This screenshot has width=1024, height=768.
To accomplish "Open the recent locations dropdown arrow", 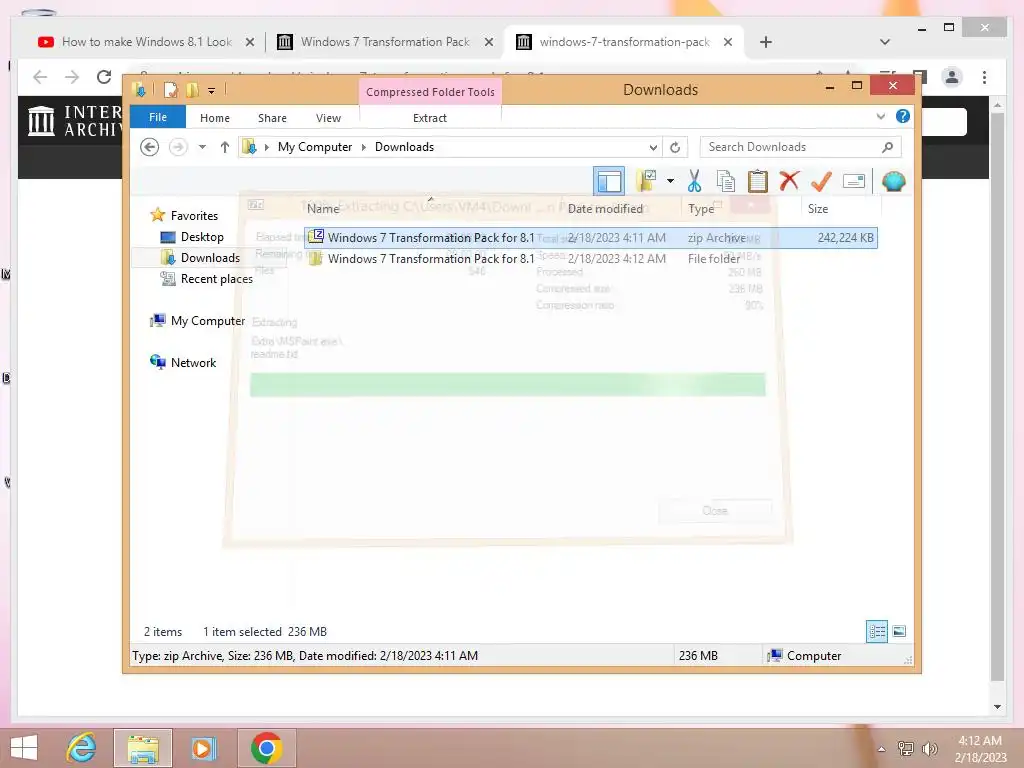I will point(202,147).
